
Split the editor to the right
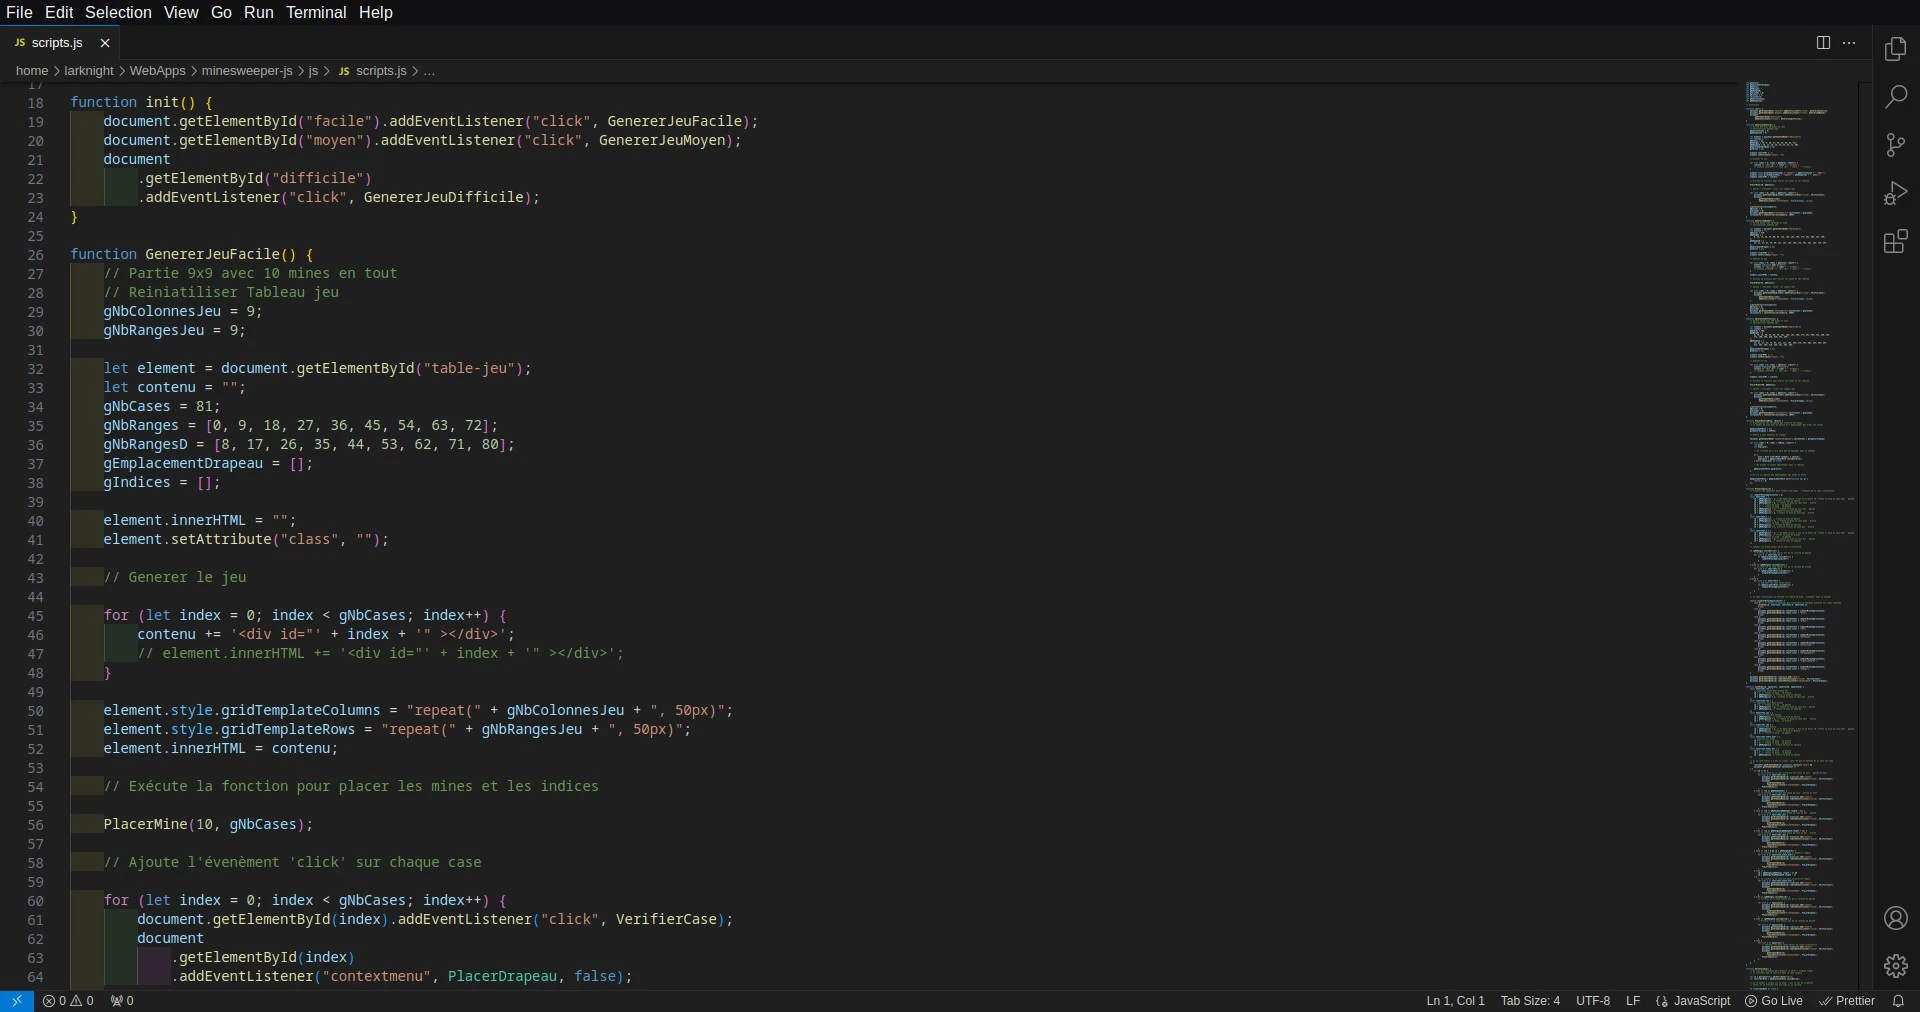[x=1823, y=43]
